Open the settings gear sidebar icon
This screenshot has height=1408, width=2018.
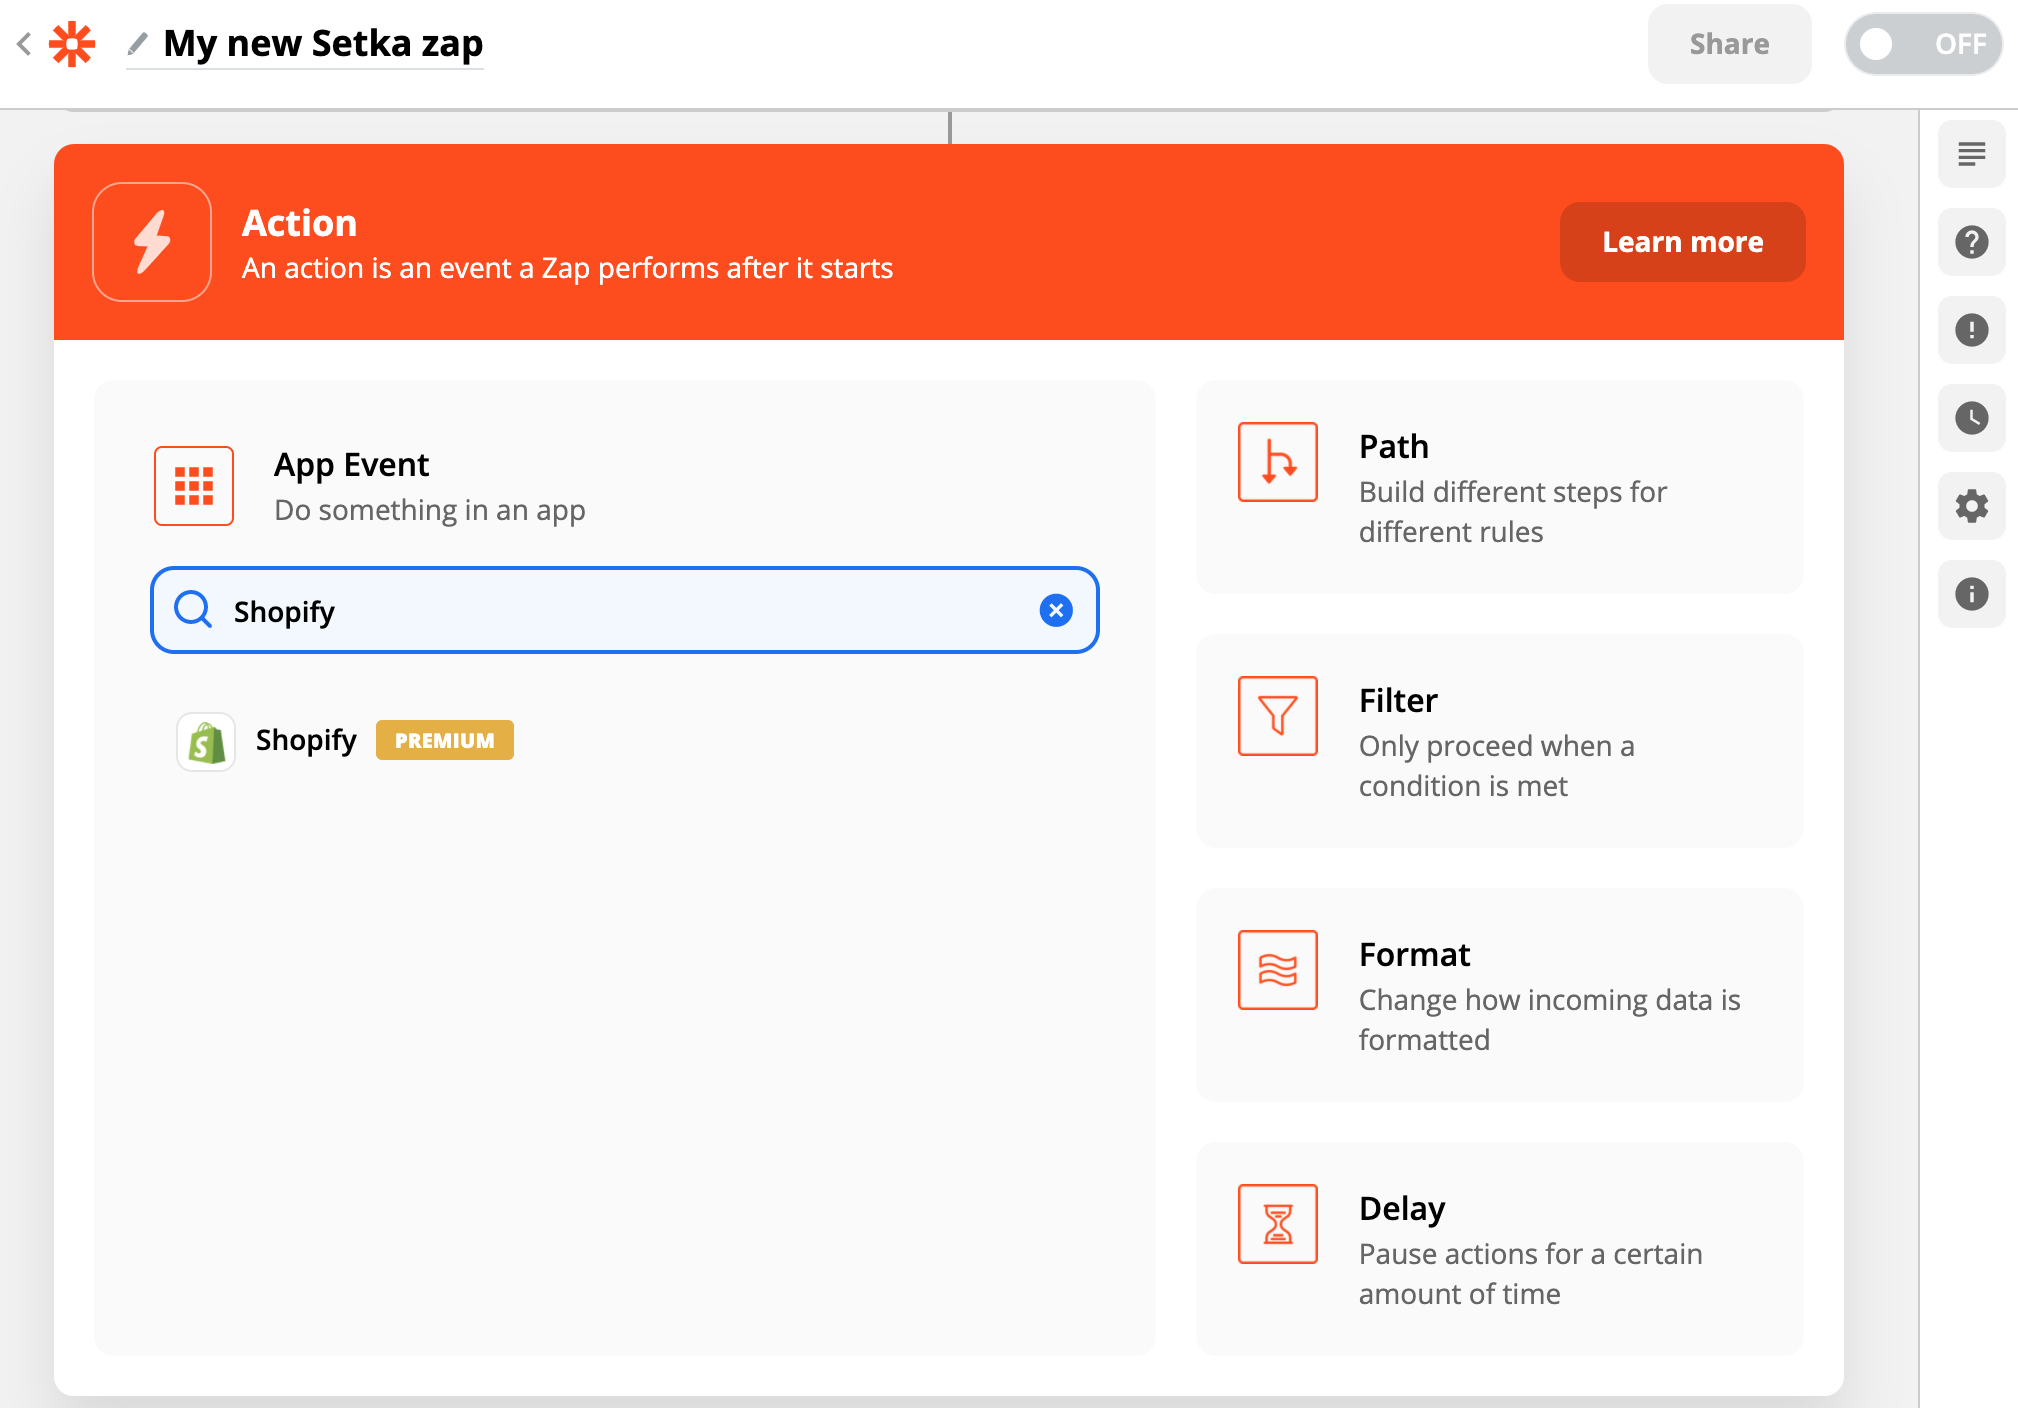[x=1971, y=506]
